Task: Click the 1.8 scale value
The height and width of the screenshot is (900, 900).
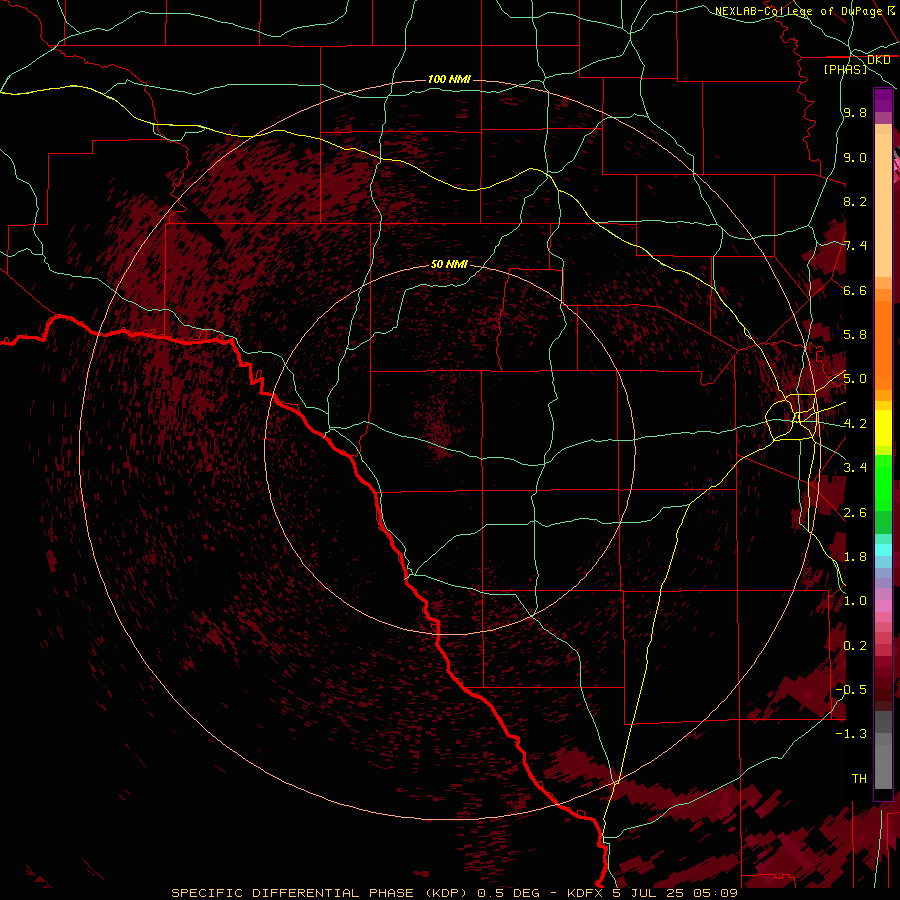Action: coord(855,557)
